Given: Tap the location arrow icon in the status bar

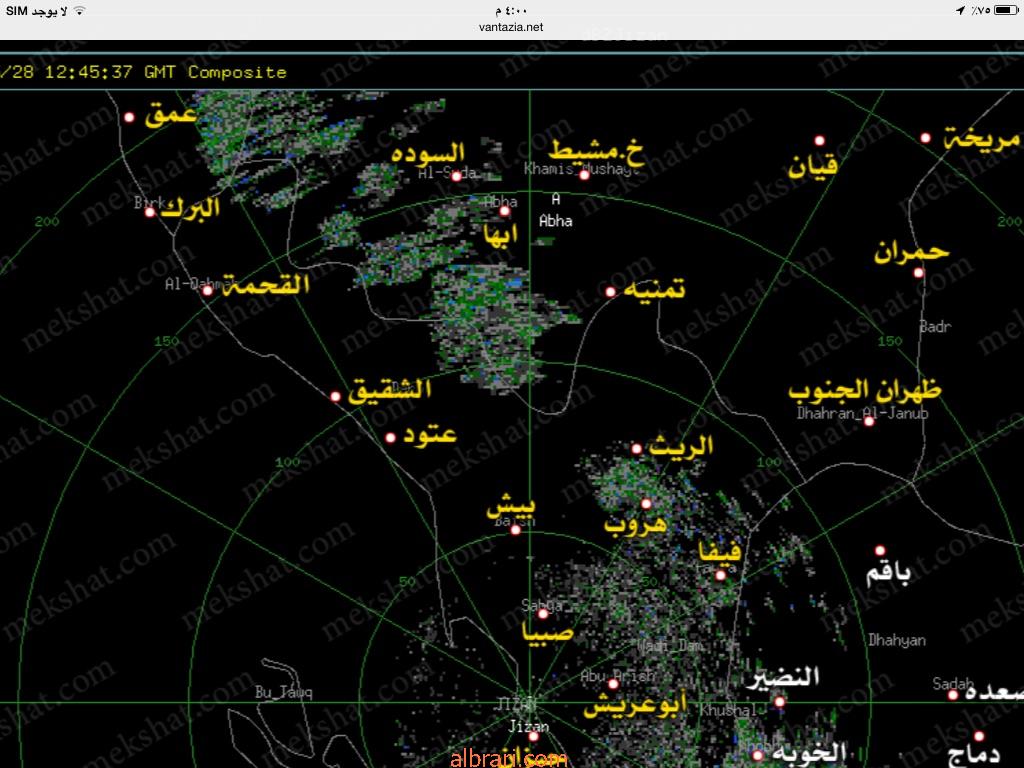Looking at the screenshot, I should 960,10.
